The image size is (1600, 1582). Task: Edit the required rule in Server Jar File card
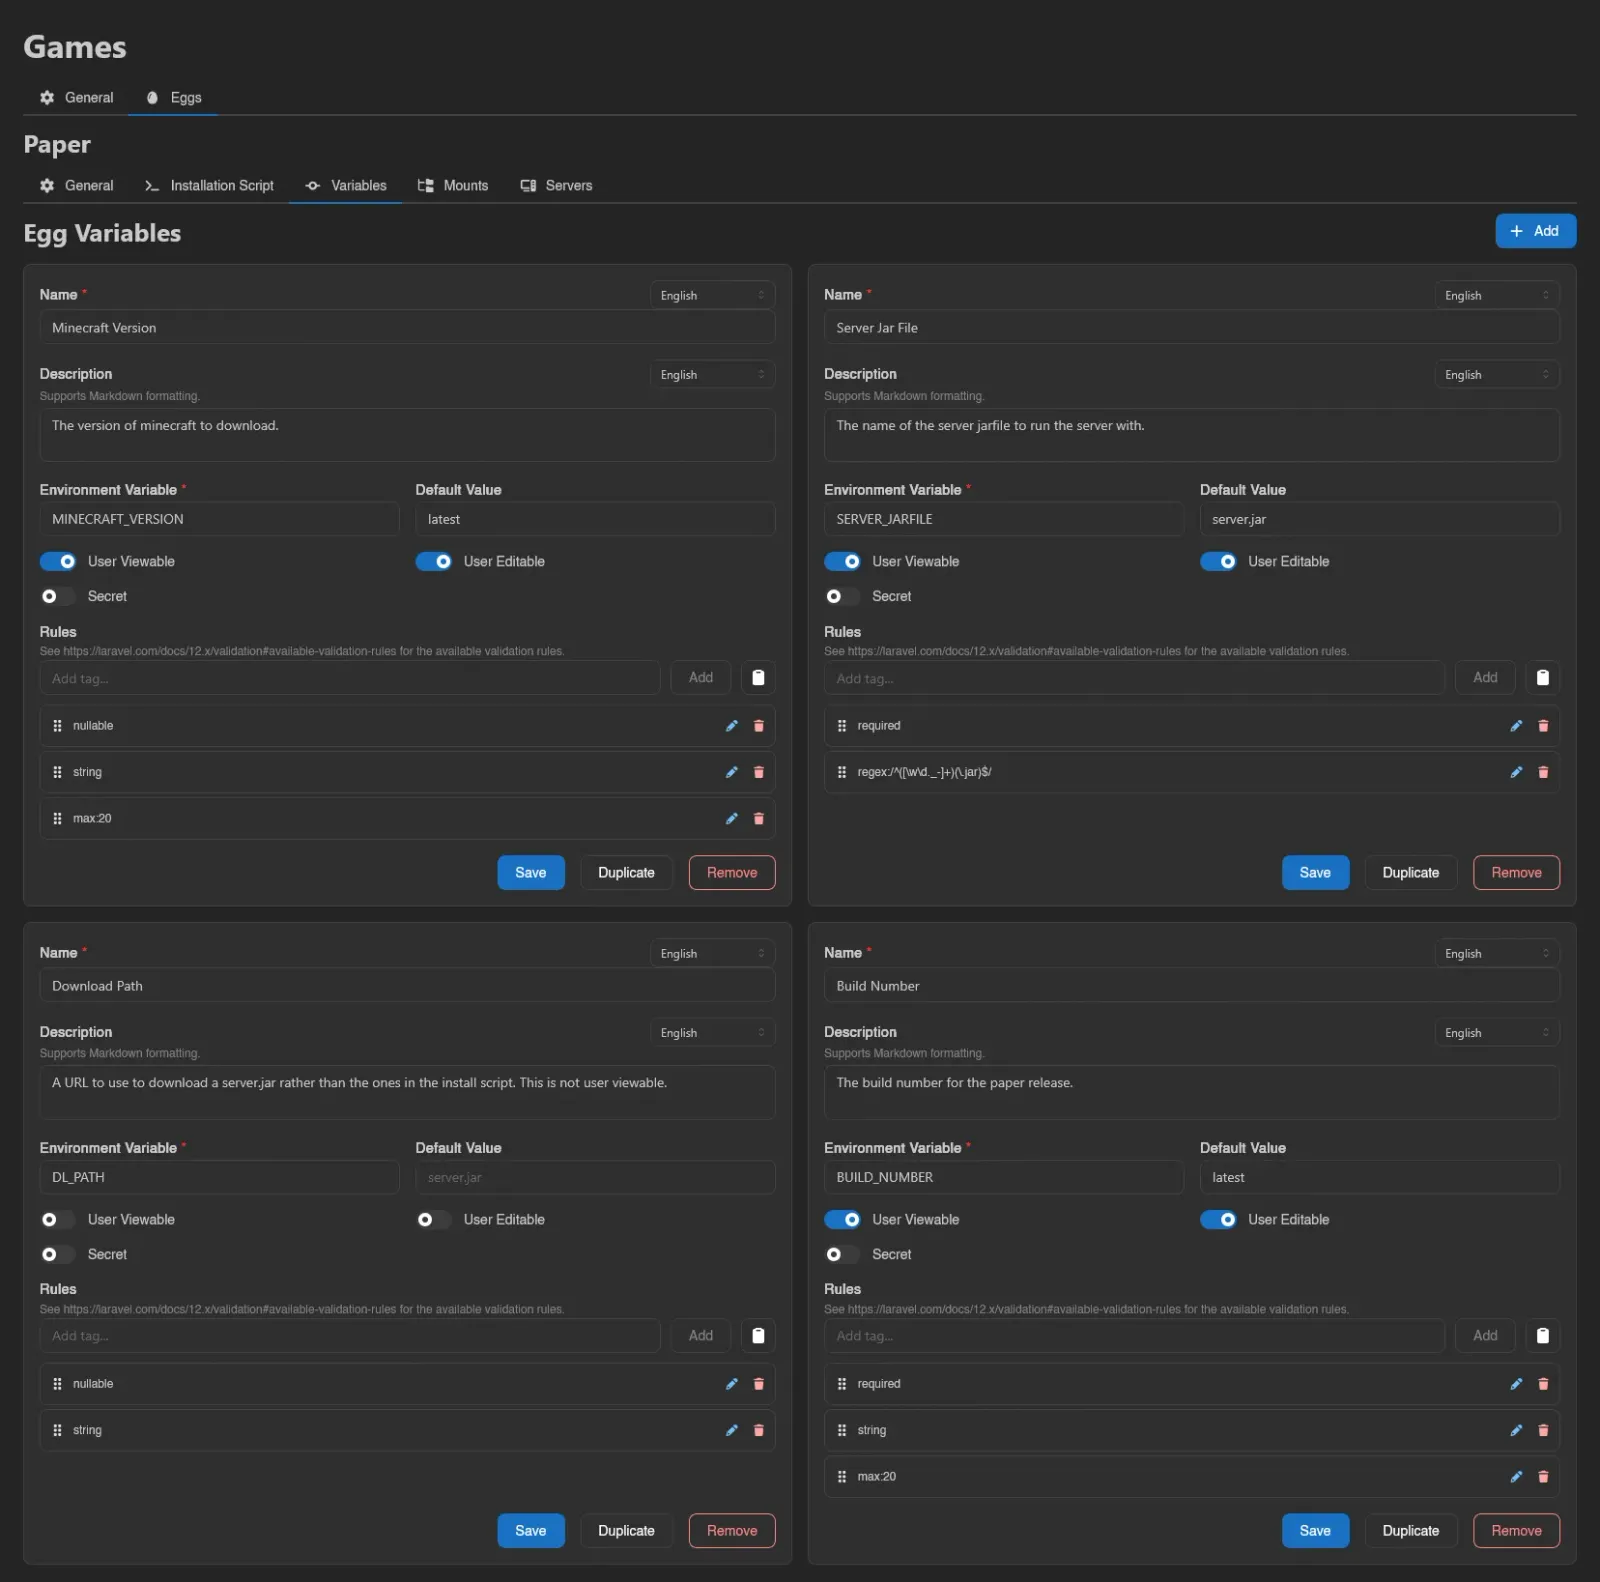[x=1516, y=726]
